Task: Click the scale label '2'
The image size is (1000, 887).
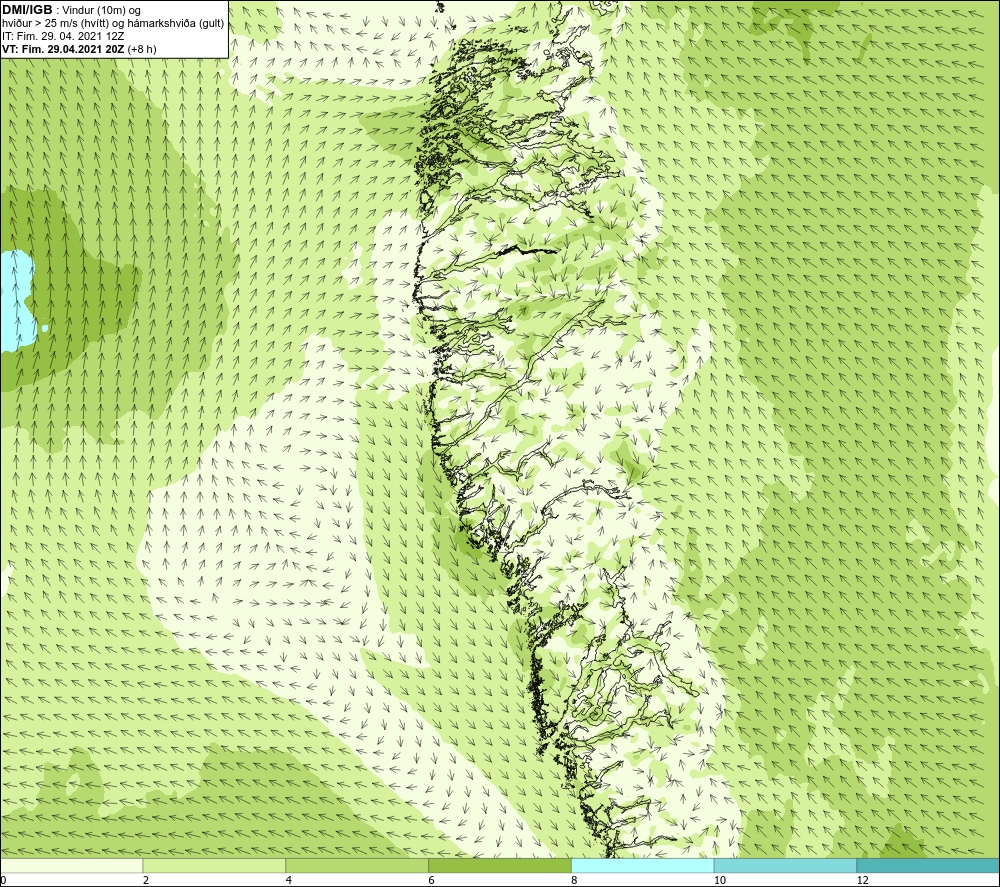Action: click(146, 880)
